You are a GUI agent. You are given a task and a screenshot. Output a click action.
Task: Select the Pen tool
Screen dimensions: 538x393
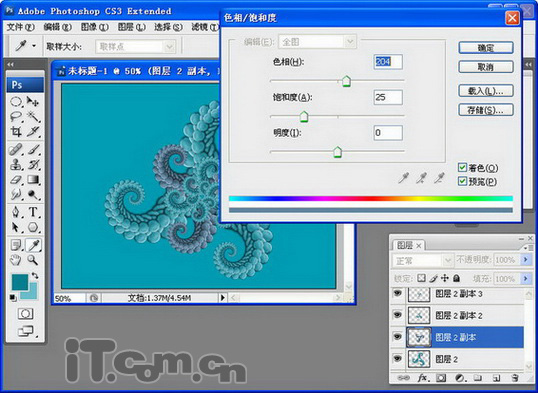coord(16,212)
